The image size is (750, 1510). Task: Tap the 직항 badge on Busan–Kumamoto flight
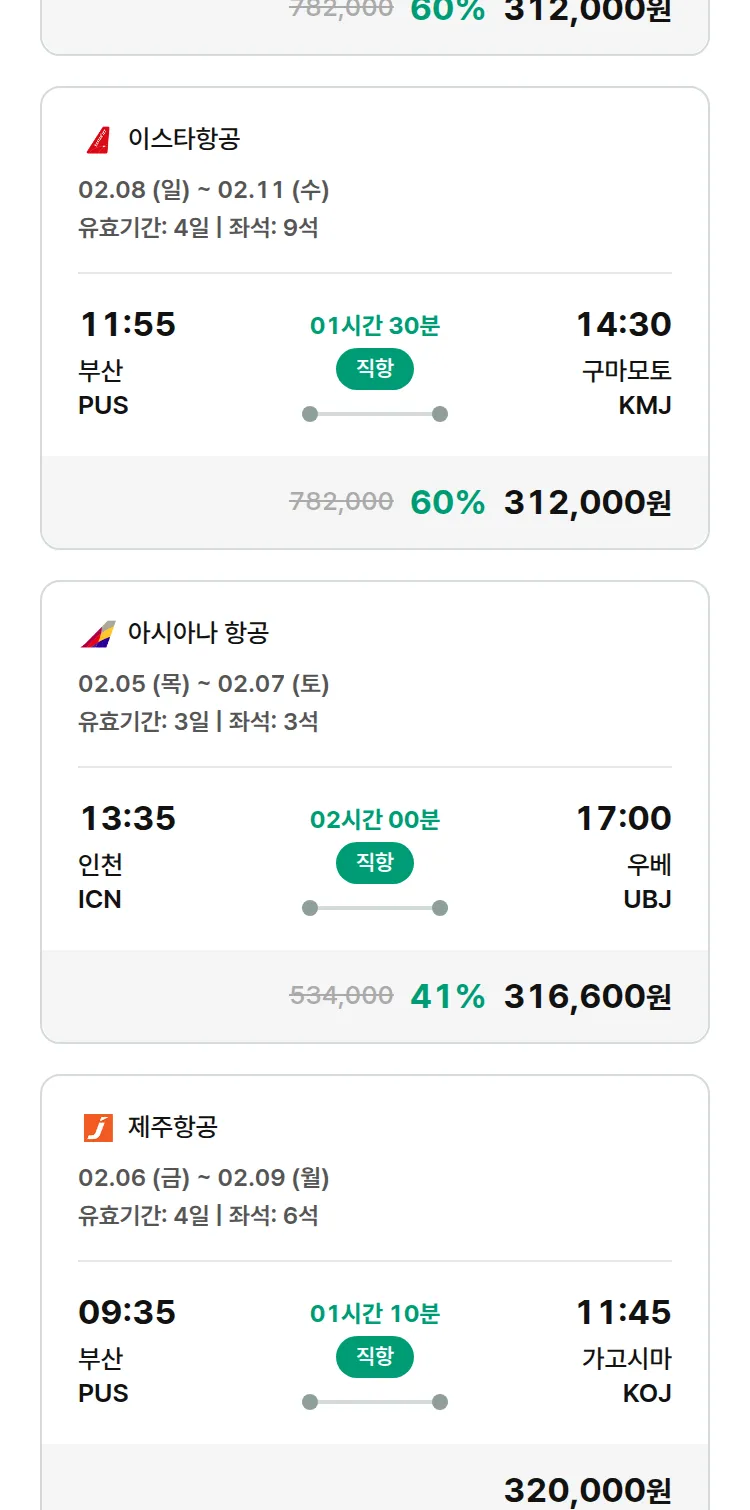click(375, 369)
